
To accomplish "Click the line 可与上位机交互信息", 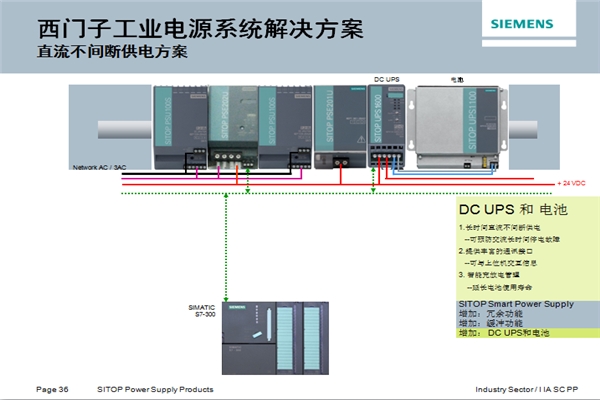I will (x=501, y=263).
